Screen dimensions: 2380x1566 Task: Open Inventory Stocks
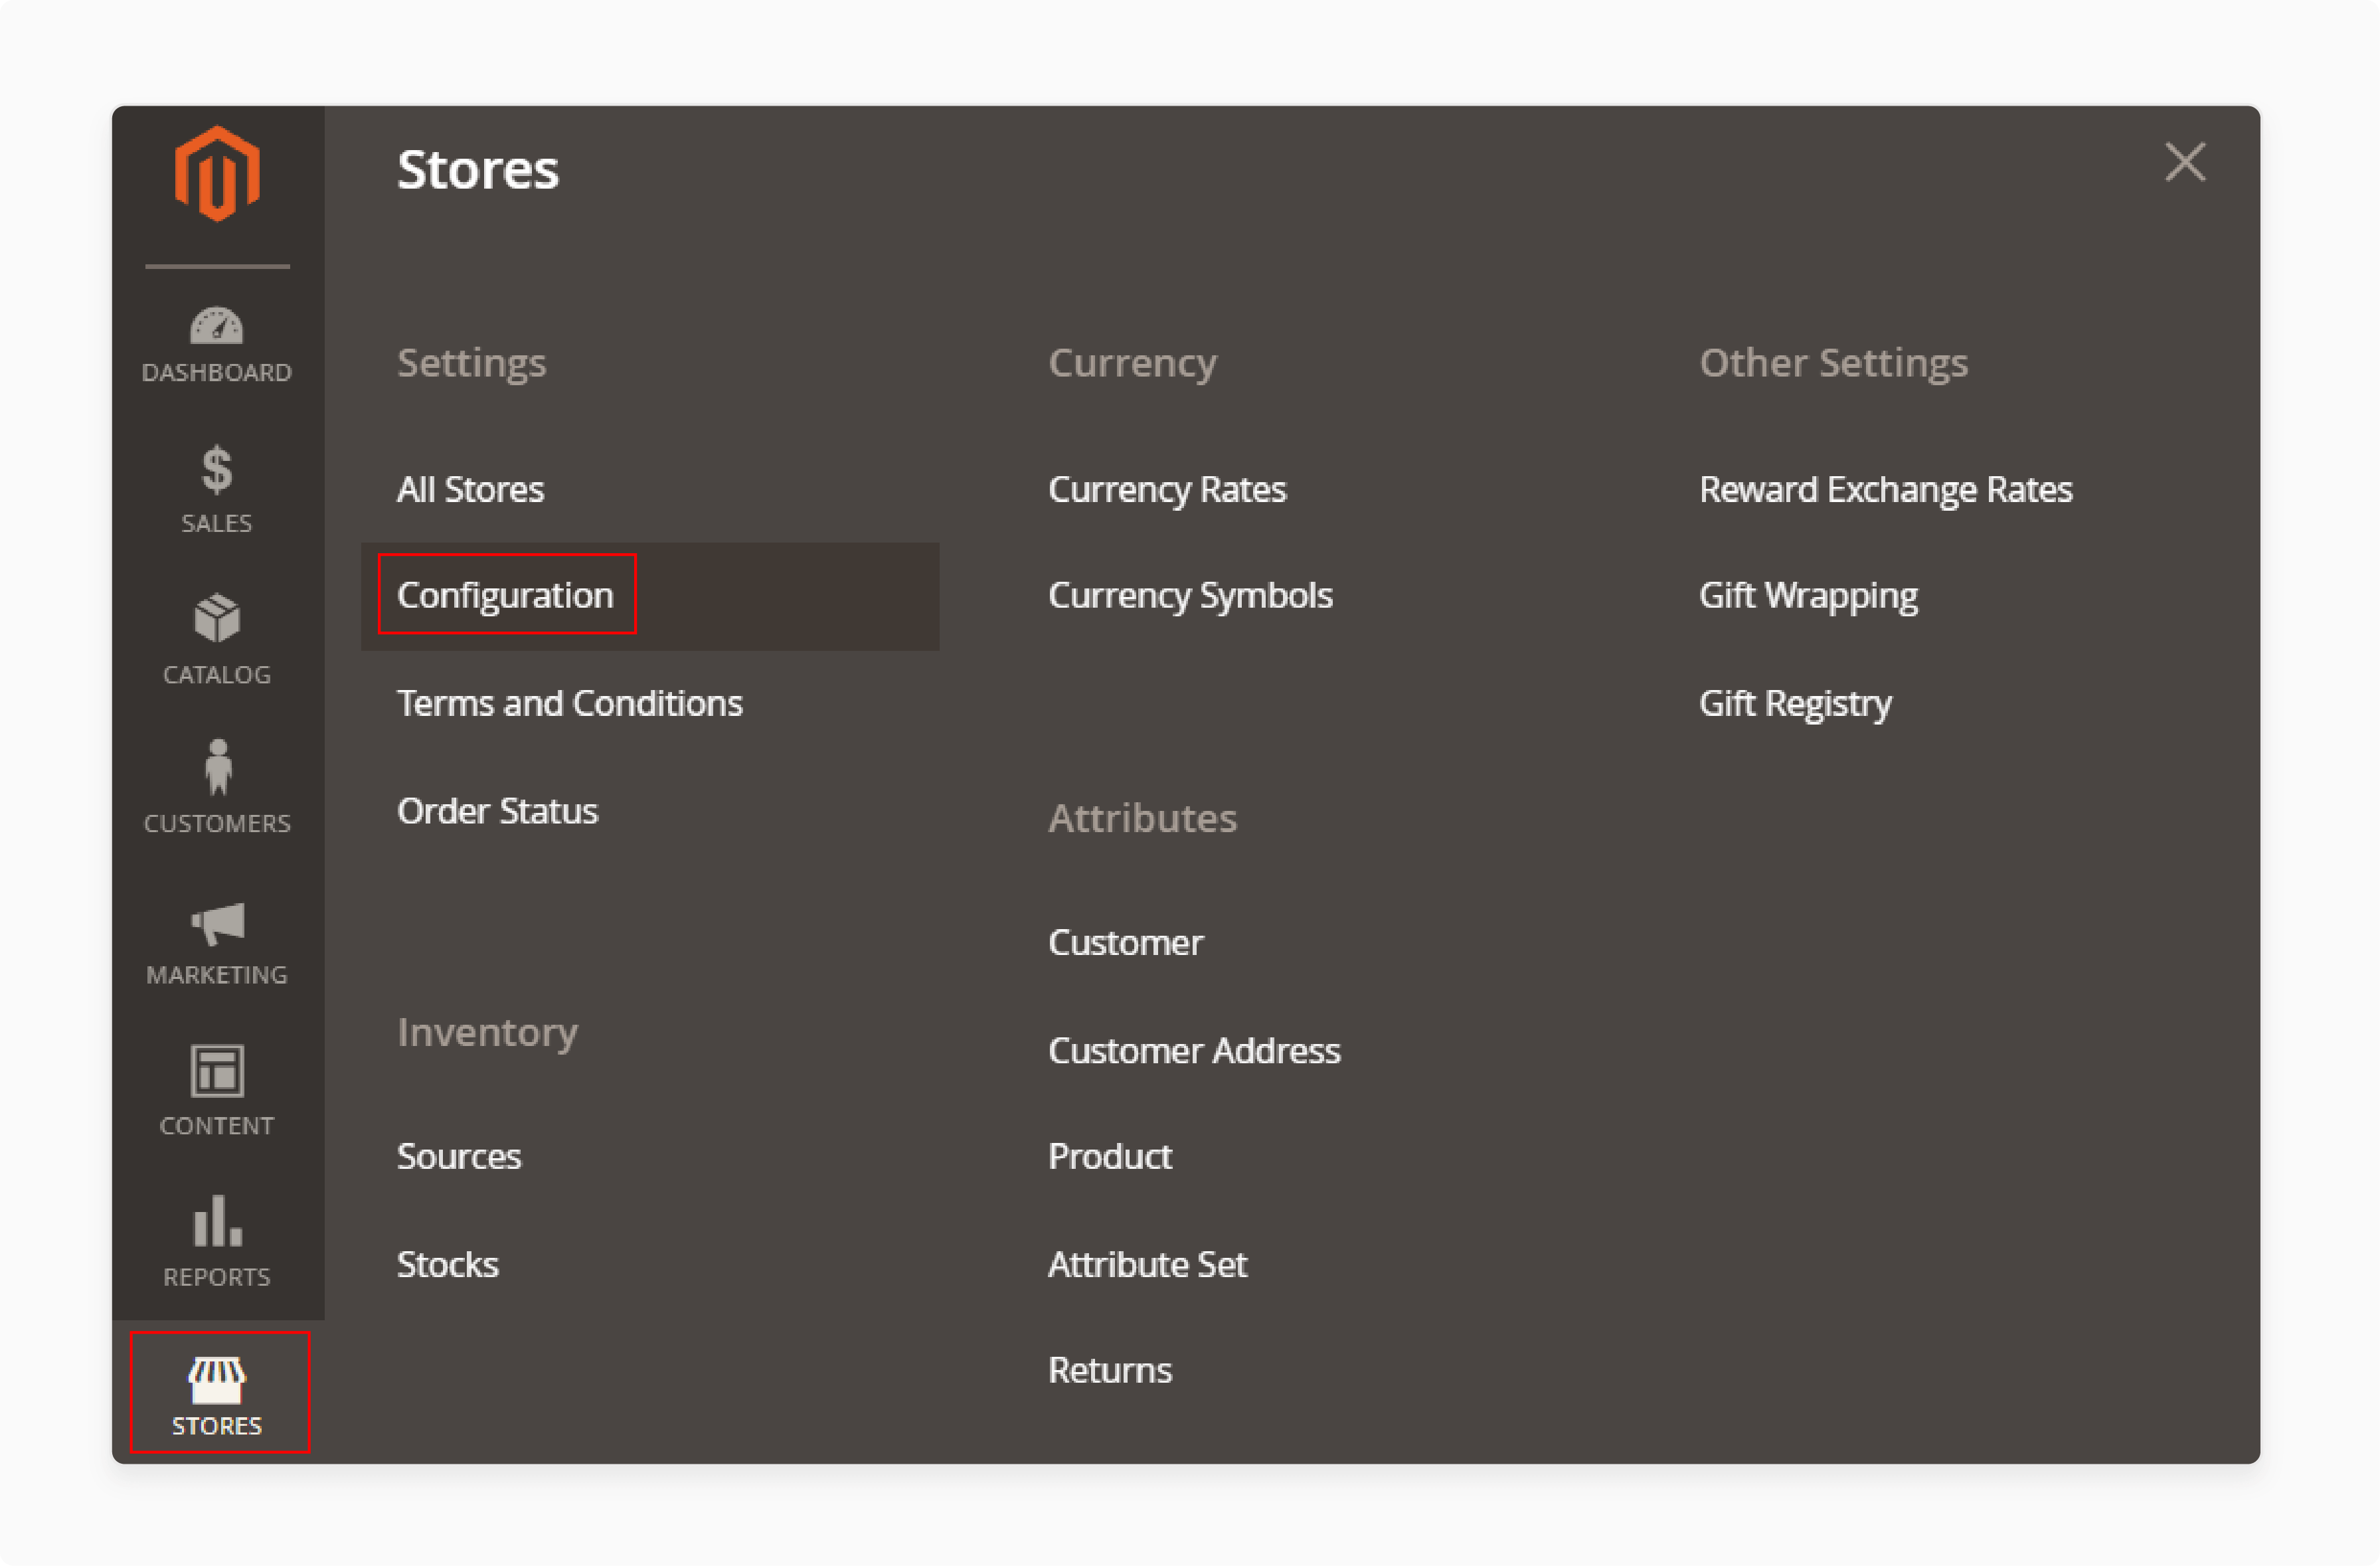[x=447, y=1265]
